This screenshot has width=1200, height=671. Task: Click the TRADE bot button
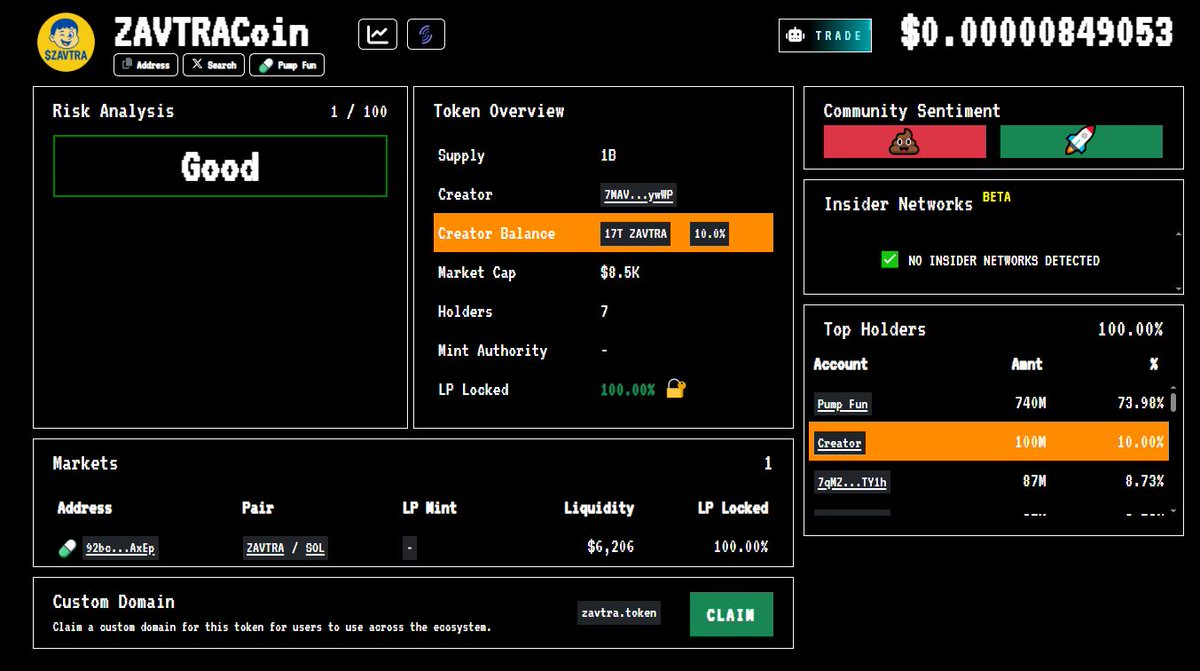[825, 35]
